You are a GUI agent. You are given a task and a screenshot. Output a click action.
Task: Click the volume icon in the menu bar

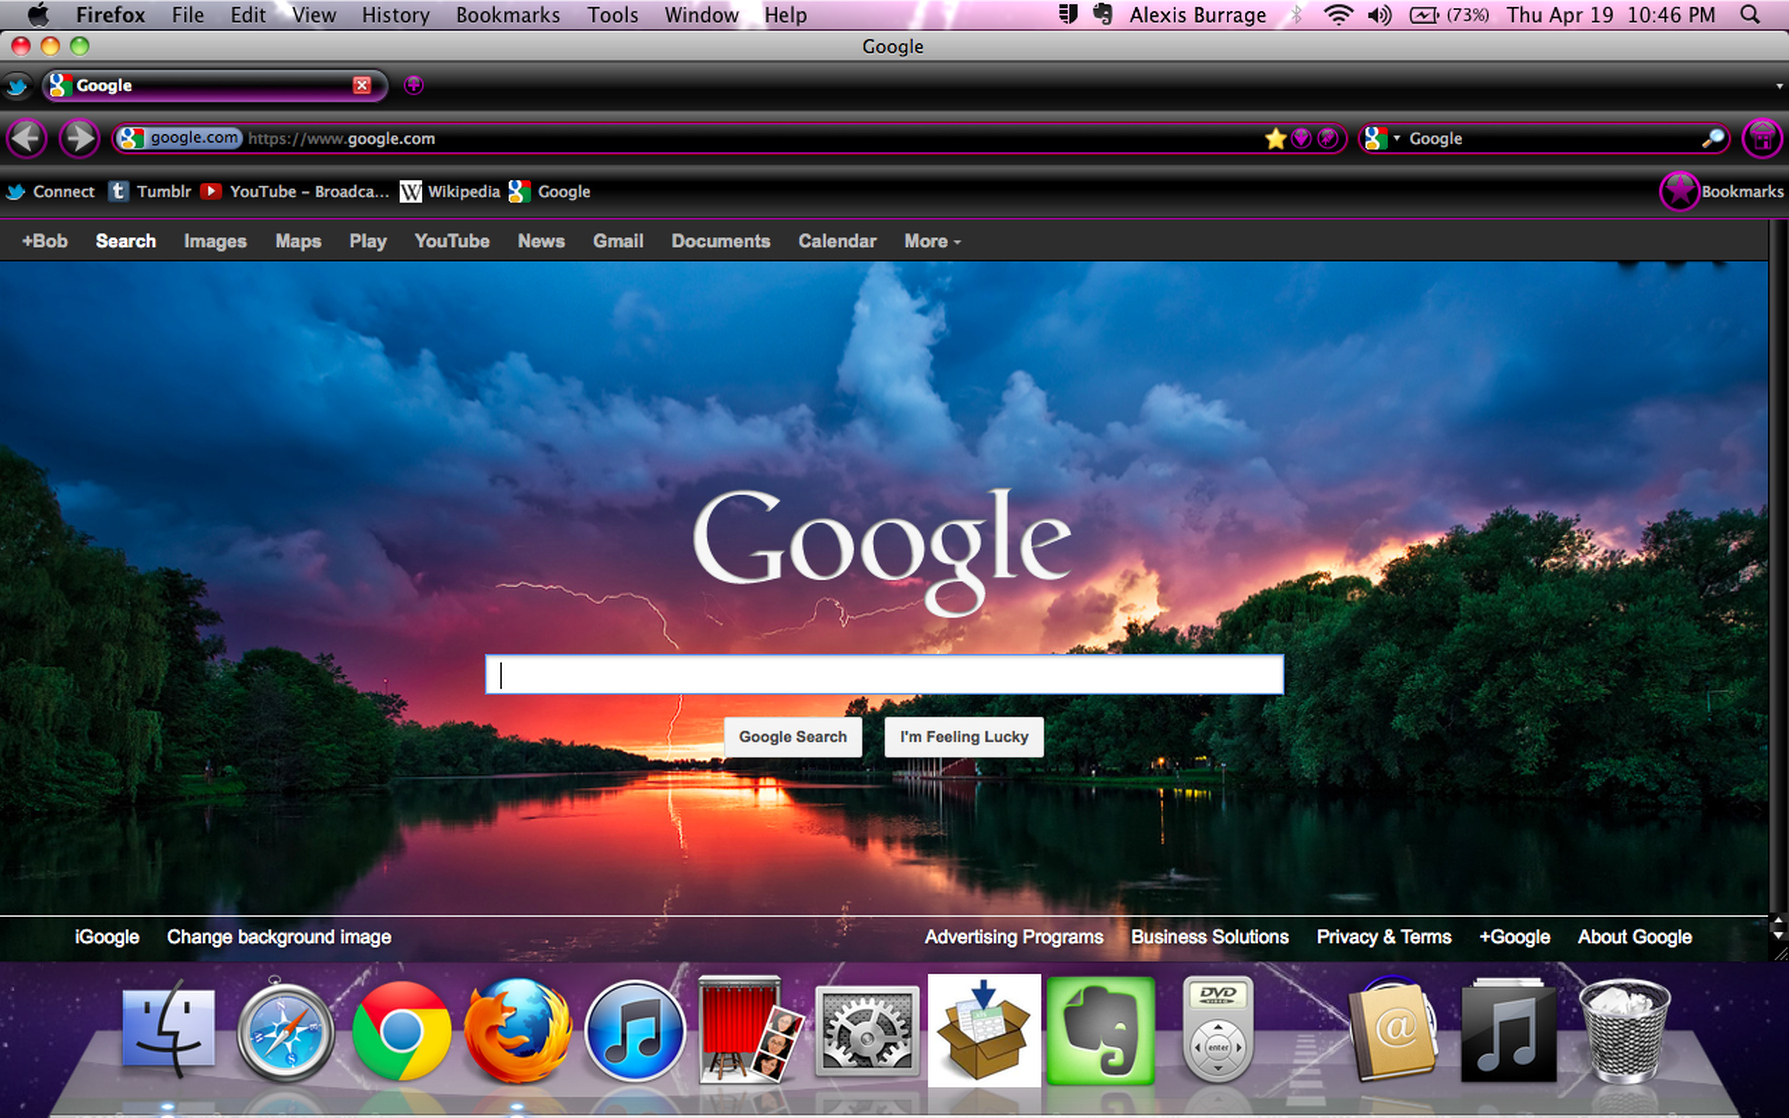coord(1380,15)
